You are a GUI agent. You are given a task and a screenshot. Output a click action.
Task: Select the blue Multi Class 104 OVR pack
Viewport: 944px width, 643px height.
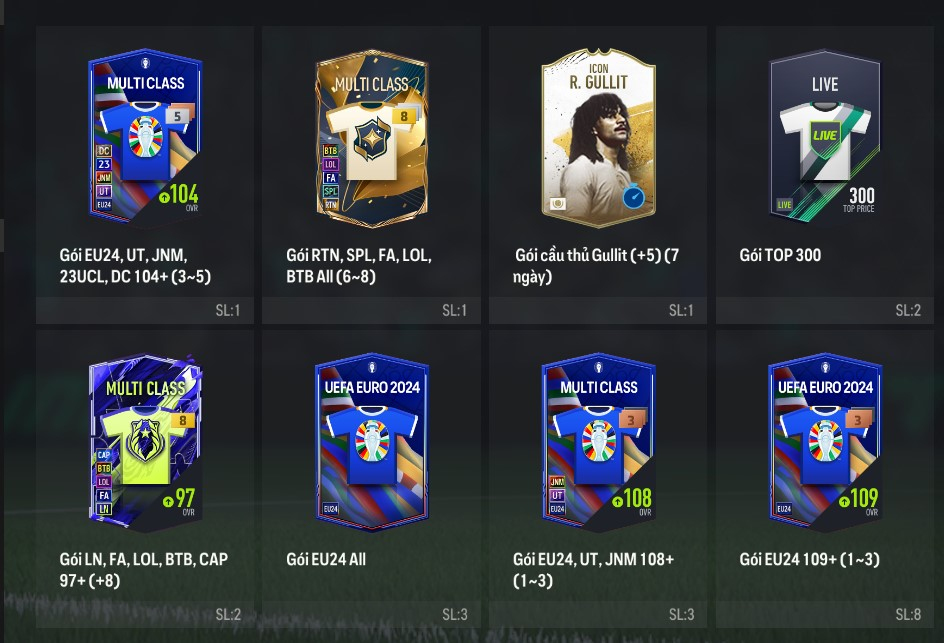click(x=145, y=138)
